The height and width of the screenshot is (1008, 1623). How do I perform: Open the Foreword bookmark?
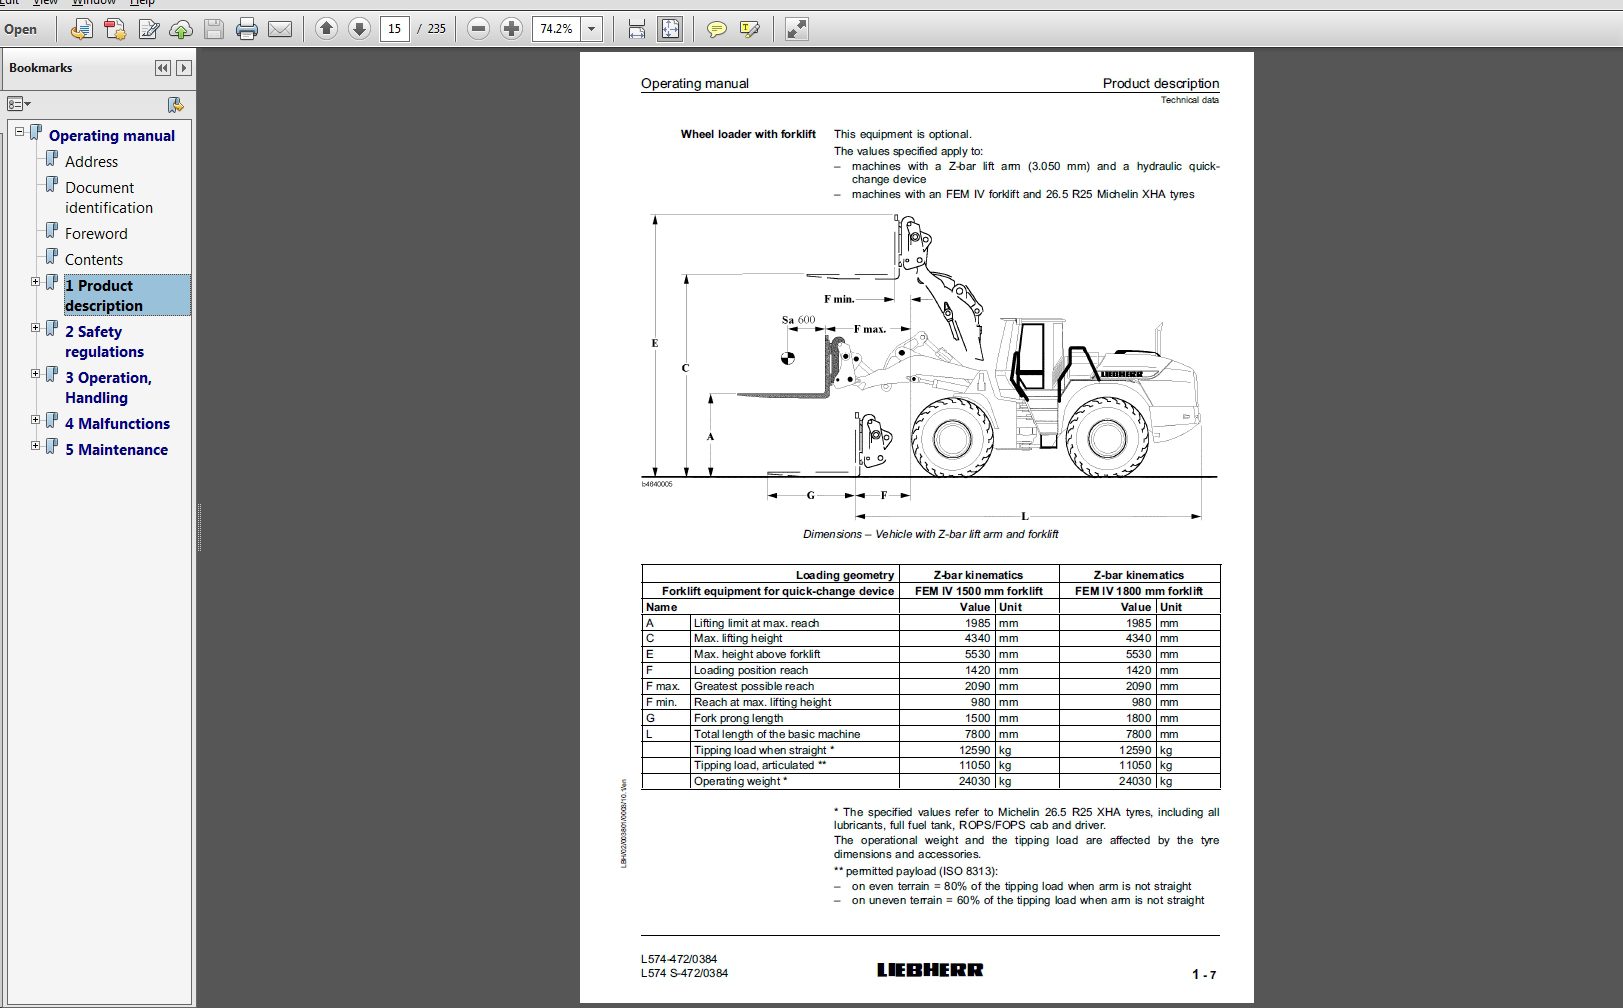pos(96,234)
